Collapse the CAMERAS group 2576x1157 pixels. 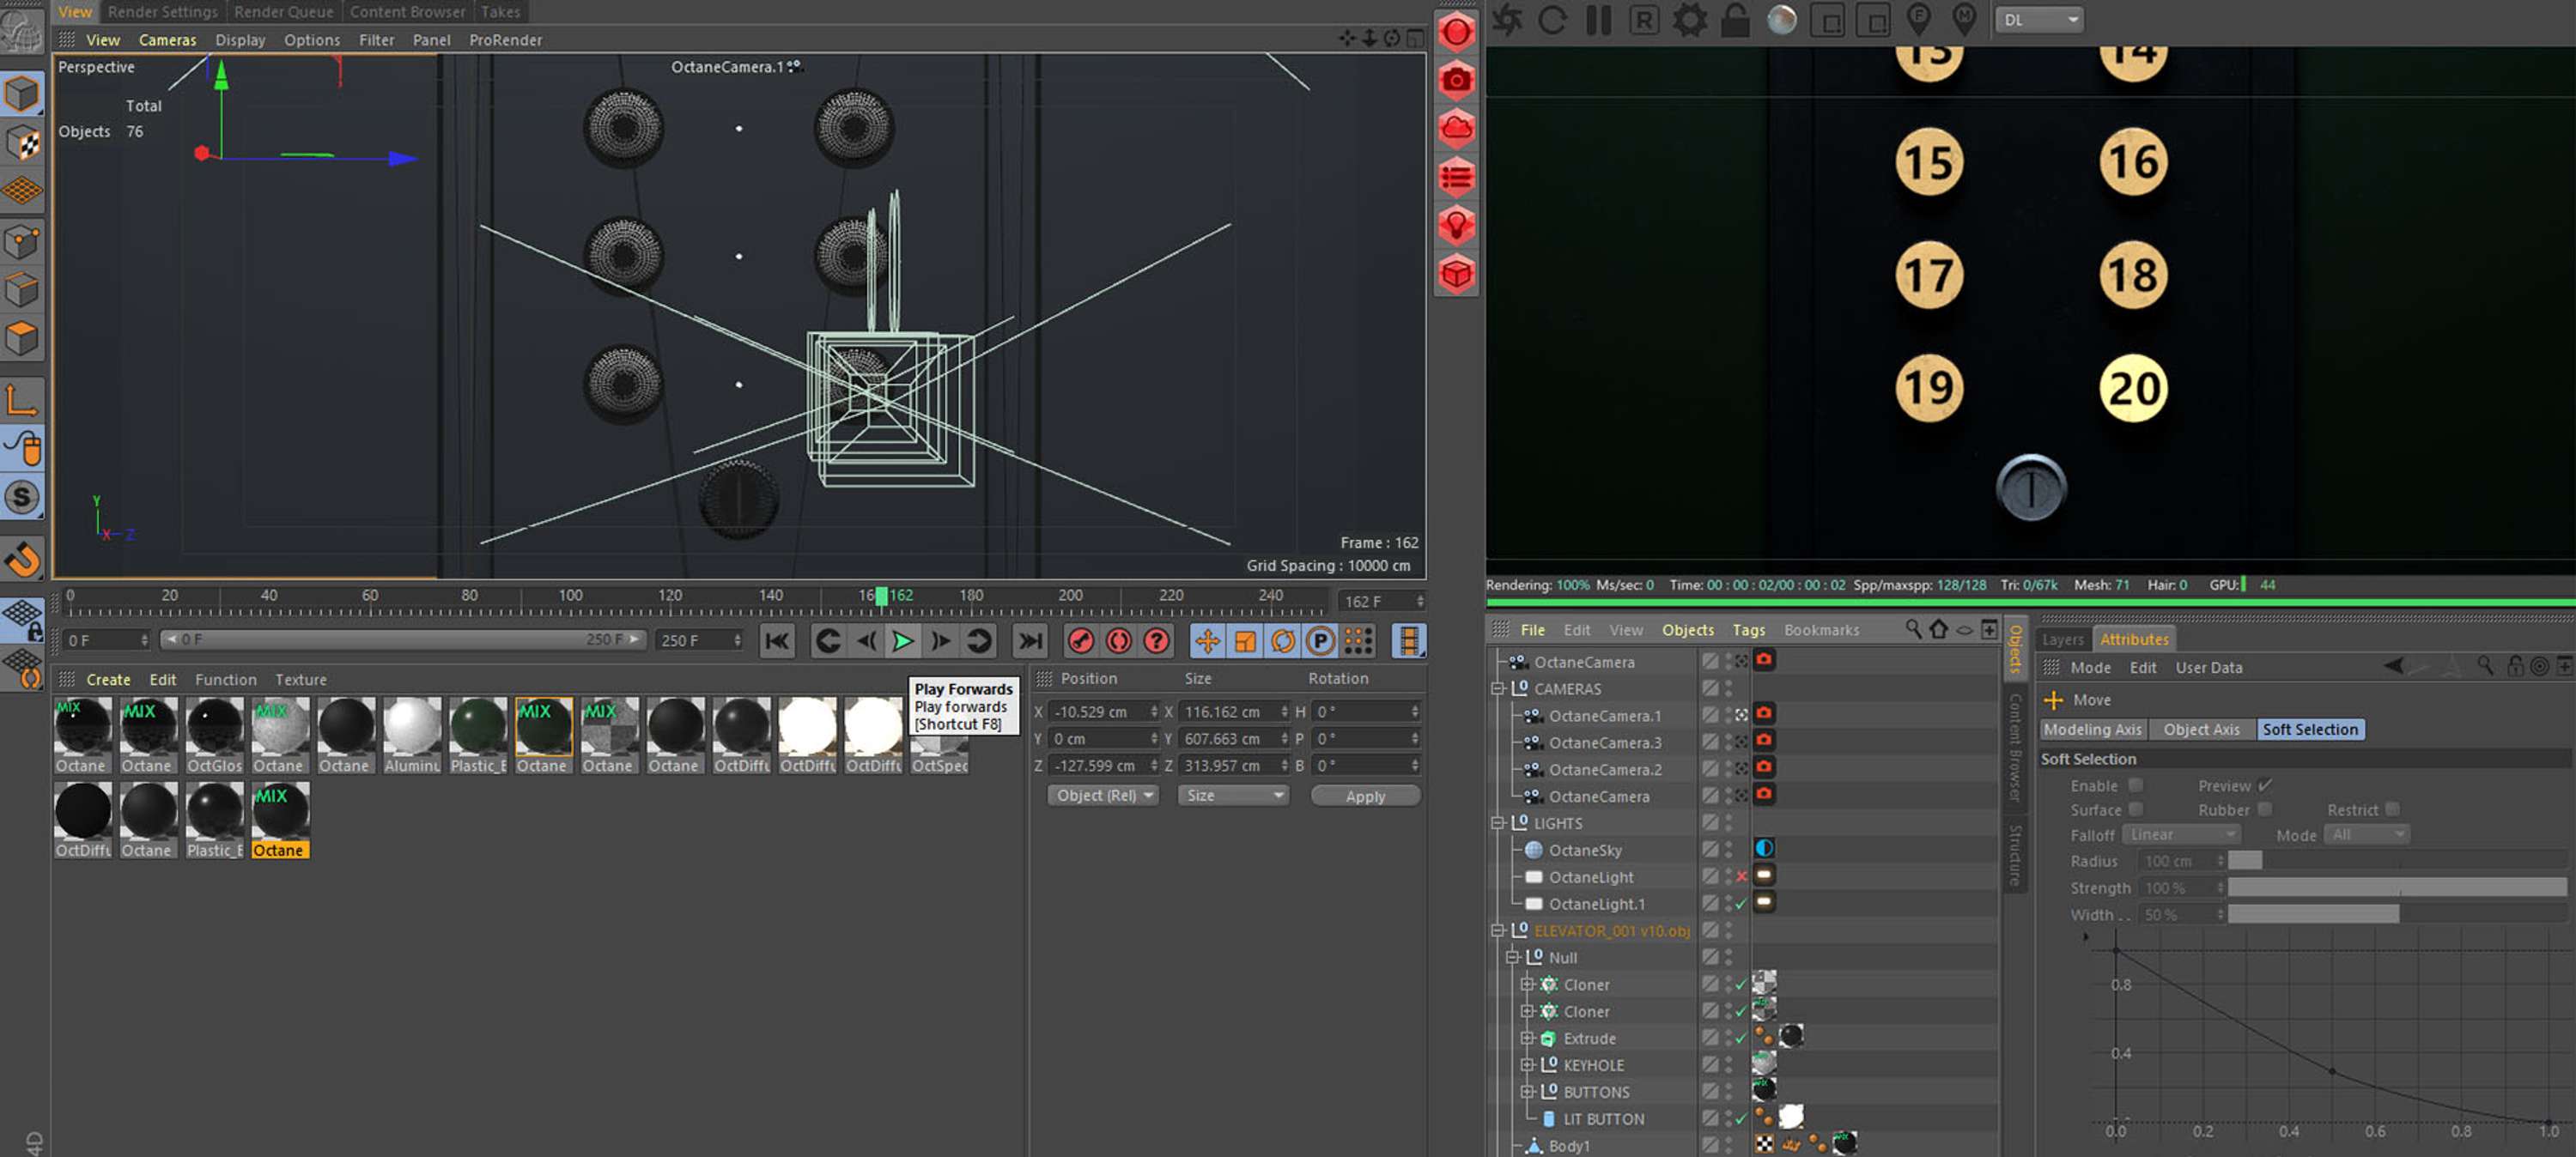click(1498, 689)
